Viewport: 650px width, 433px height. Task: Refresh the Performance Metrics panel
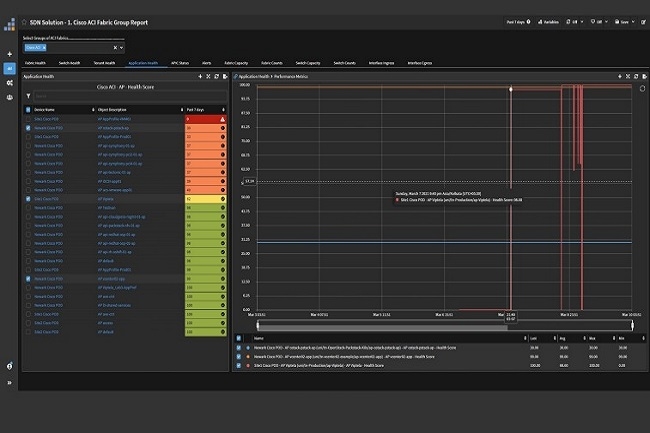click(x=636, y=77)
